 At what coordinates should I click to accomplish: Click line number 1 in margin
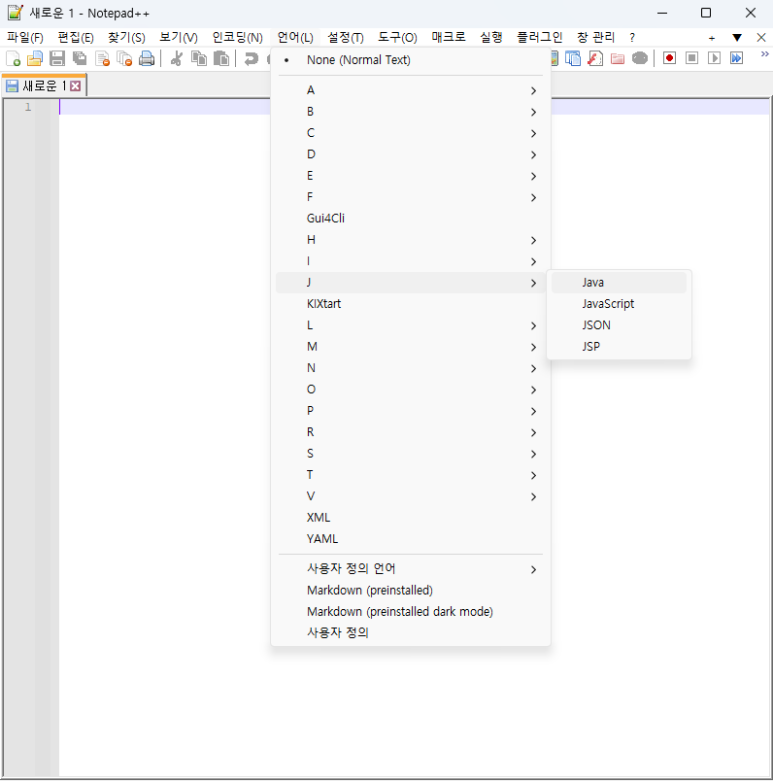click(28, 107)
